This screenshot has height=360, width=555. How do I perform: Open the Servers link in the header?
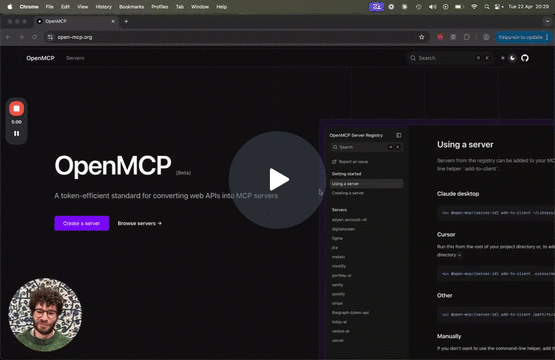75,58
